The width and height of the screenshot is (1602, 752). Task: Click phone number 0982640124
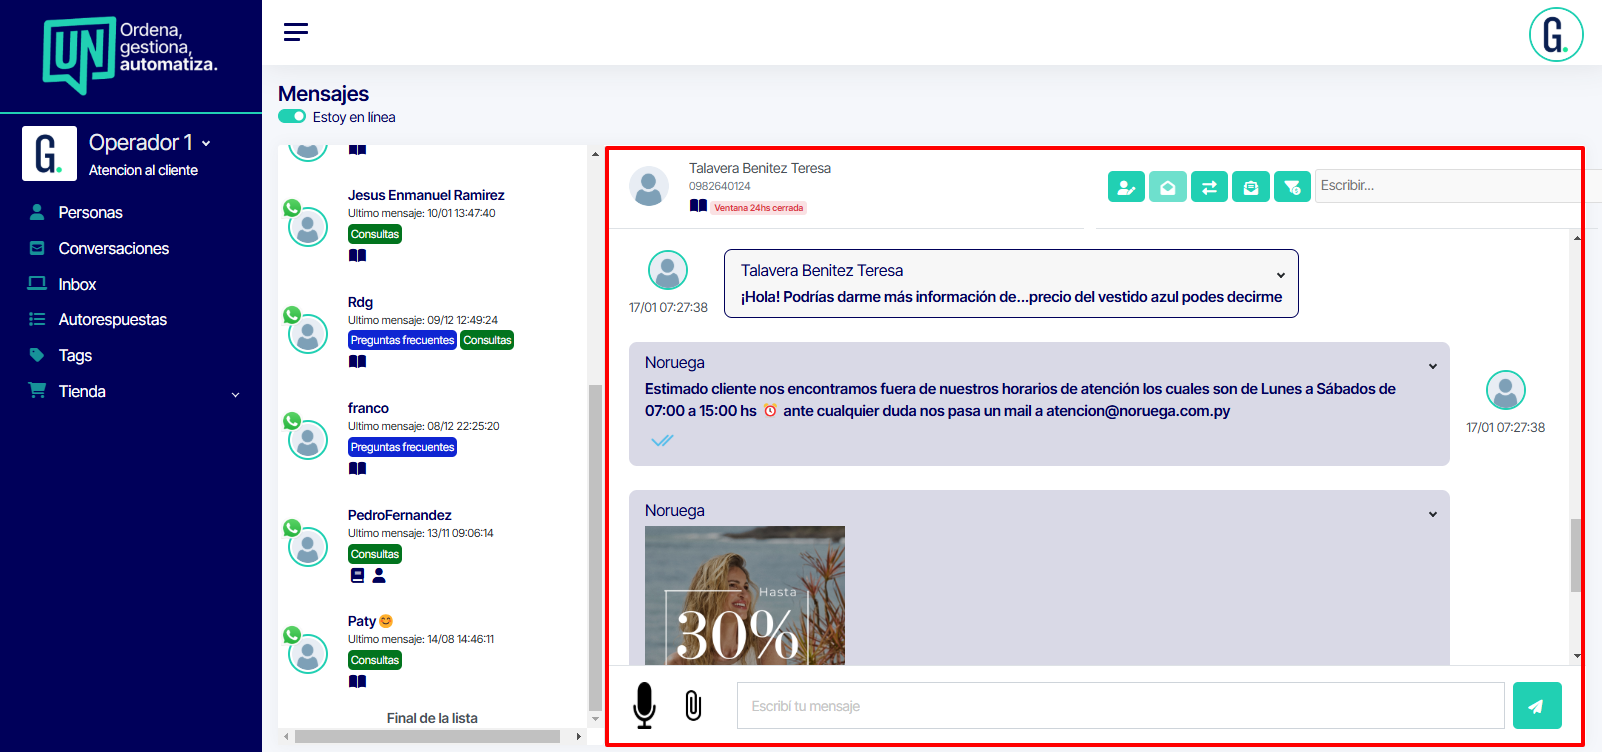[719, 186]
